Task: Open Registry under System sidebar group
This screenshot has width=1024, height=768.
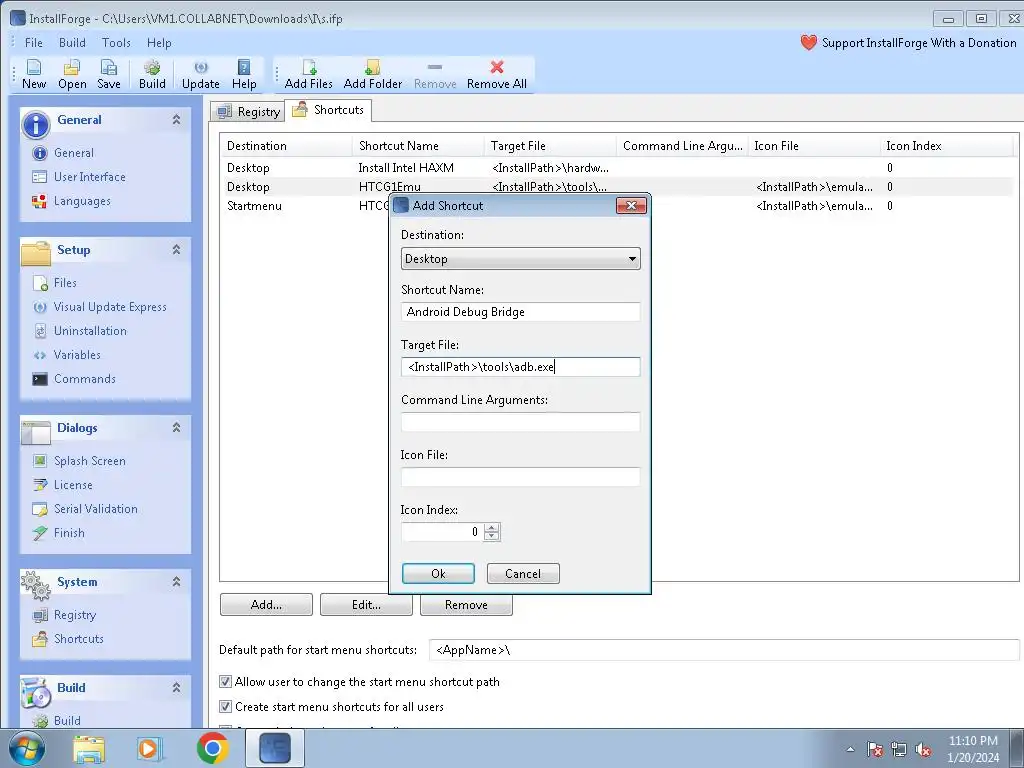Action: pyautogui.click(x=74, y=615)
